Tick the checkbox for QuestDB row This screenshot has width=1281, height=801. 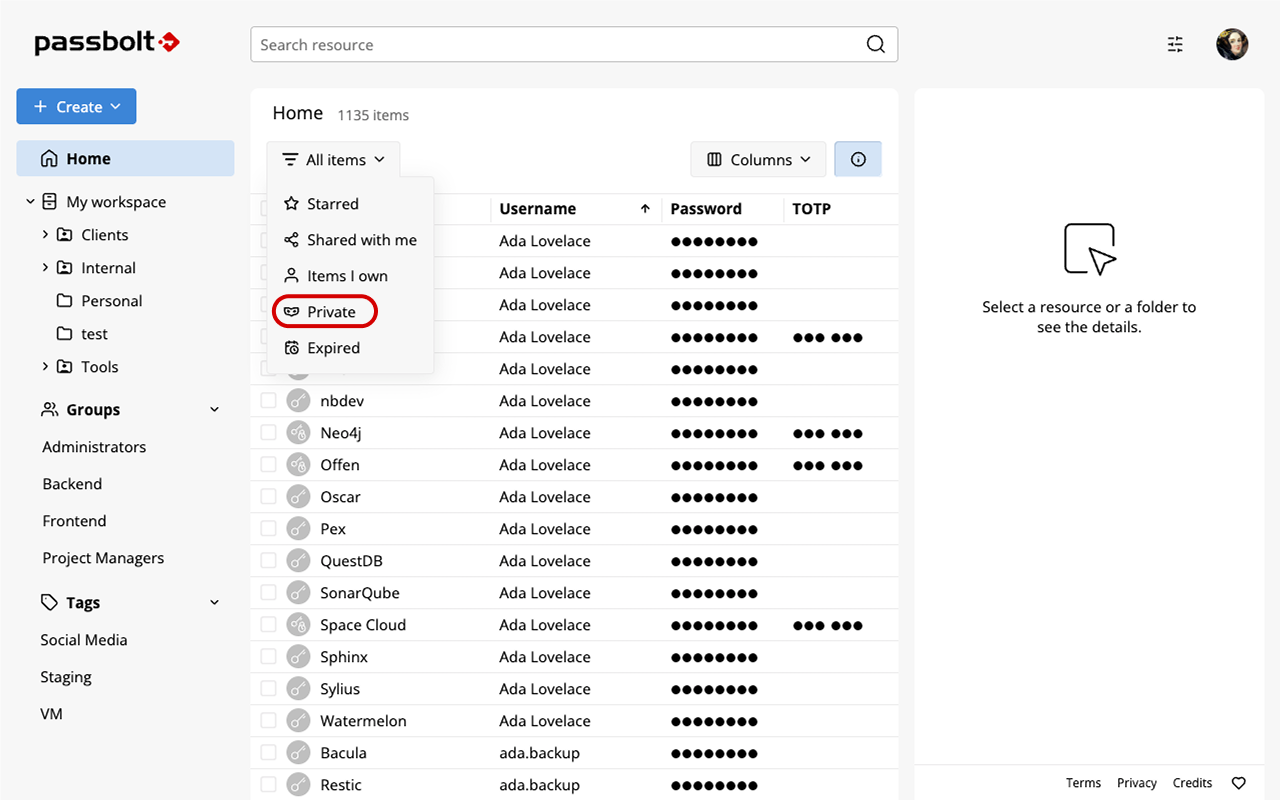[268, 560]
